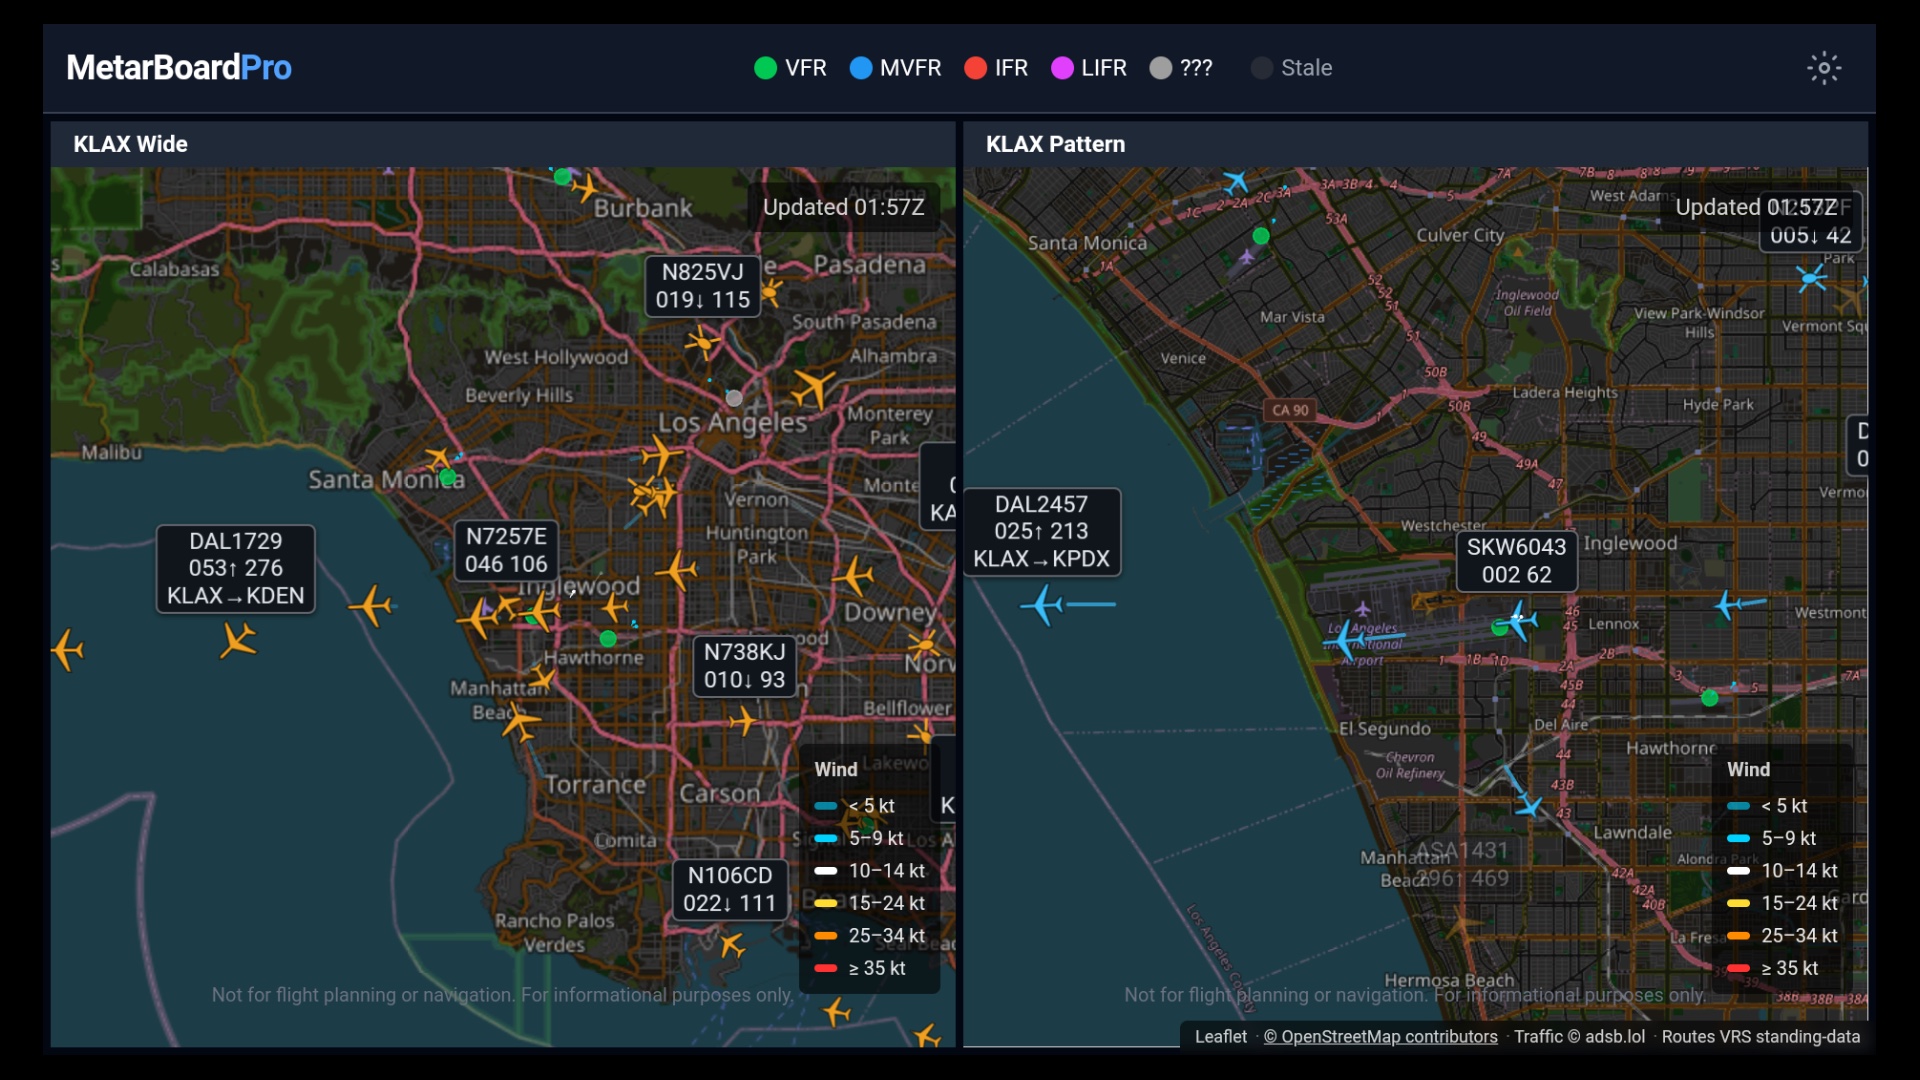The height and width of the screenshot is (1080, 1920).
Task: Click the 10–14 kt wind legend entry, wide map
Action: (x=870, y=871)
